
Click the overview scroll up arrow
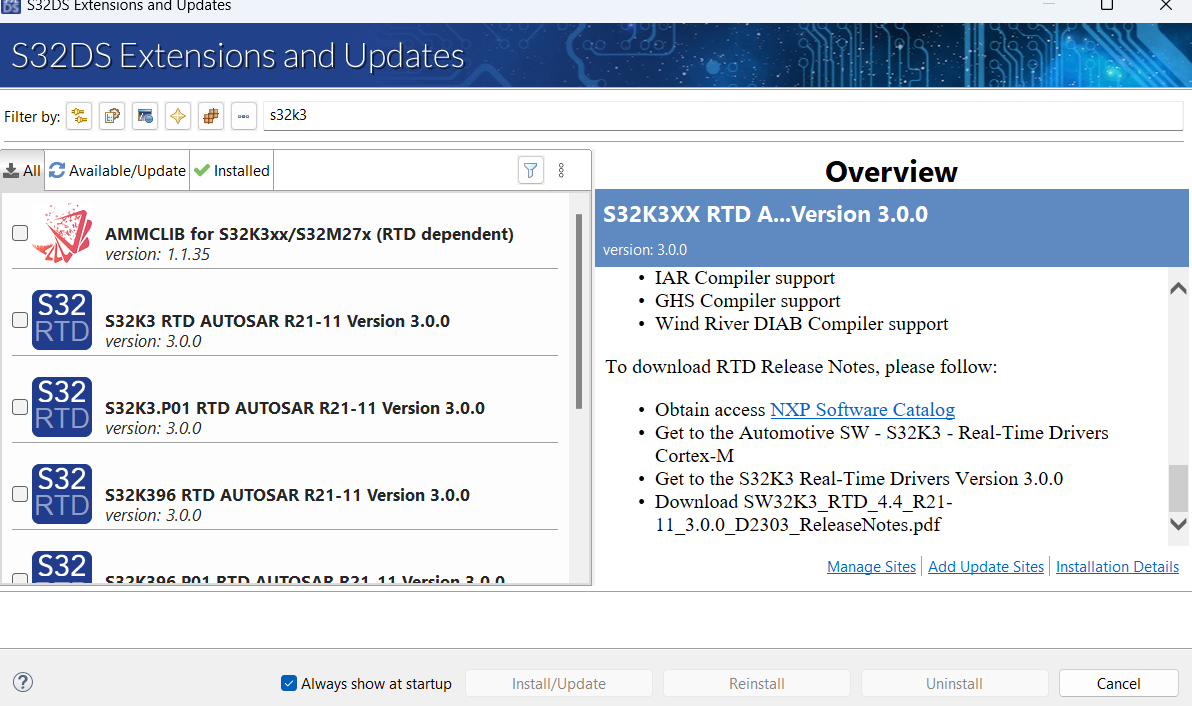pyautogui.click(x=1178, y=288)
